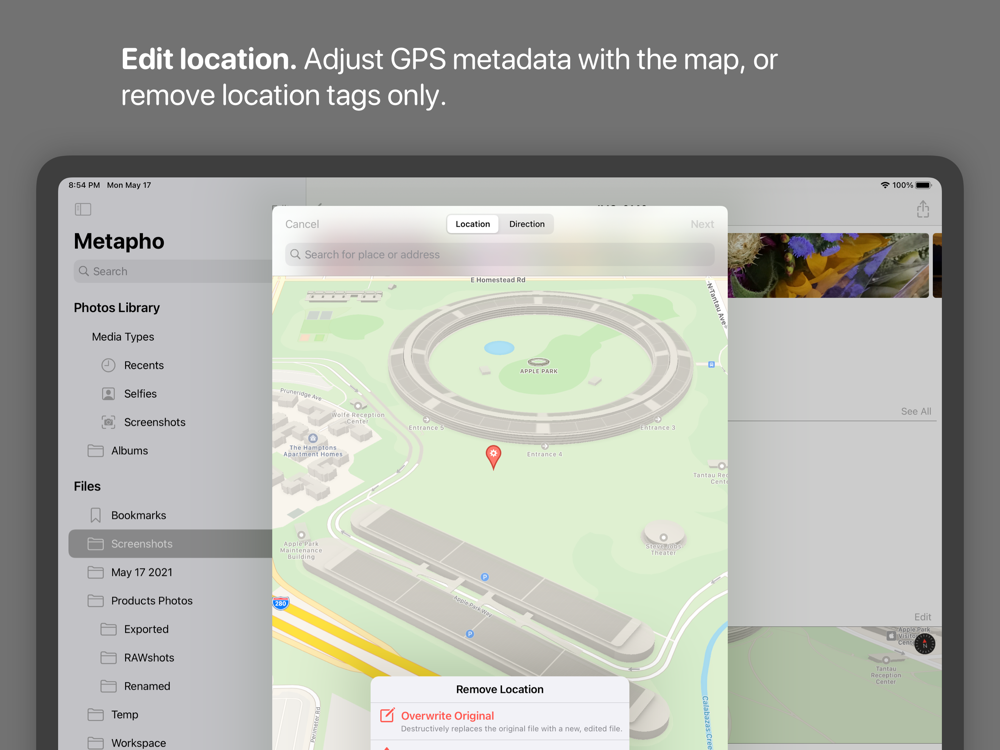Image resolution: width=1000 pixels, height=750 pixels.
Task: Click the 'Entrance 4' map label
Action: [x=545, y=454]
